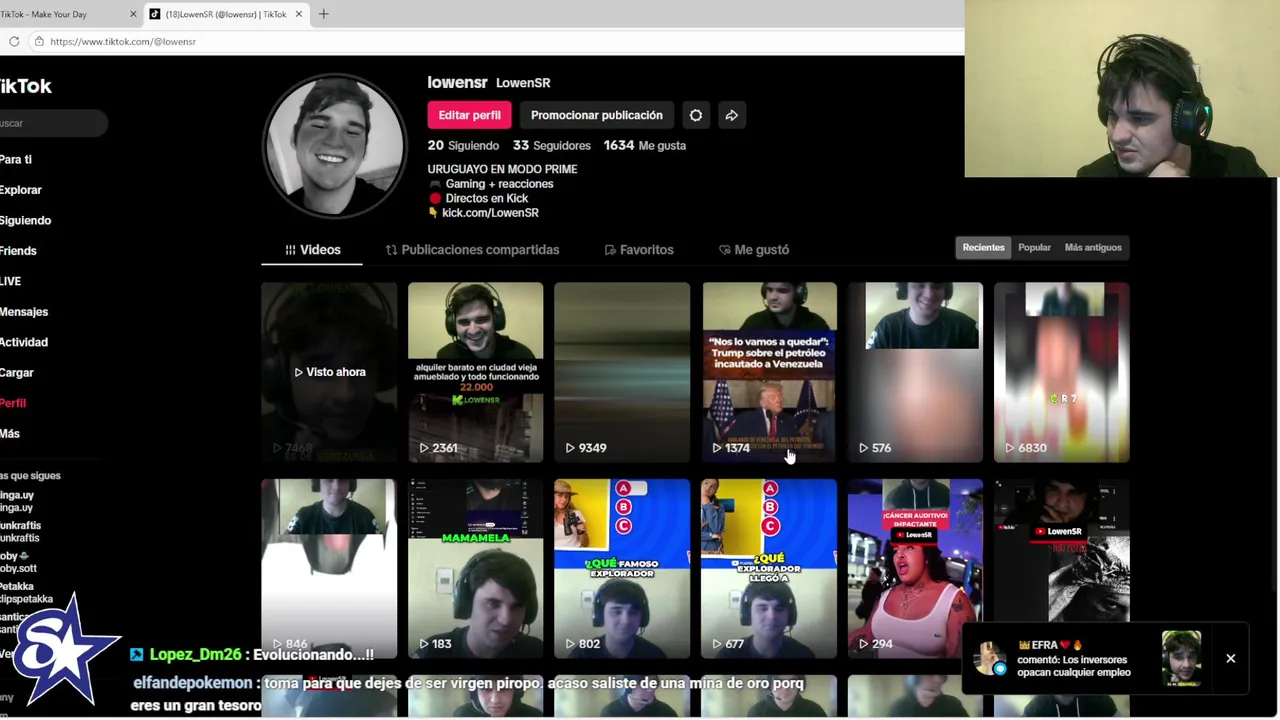Open Siguiendo in sidebar
Screen dimensions: 1280x720
click(x=25, y=220)
